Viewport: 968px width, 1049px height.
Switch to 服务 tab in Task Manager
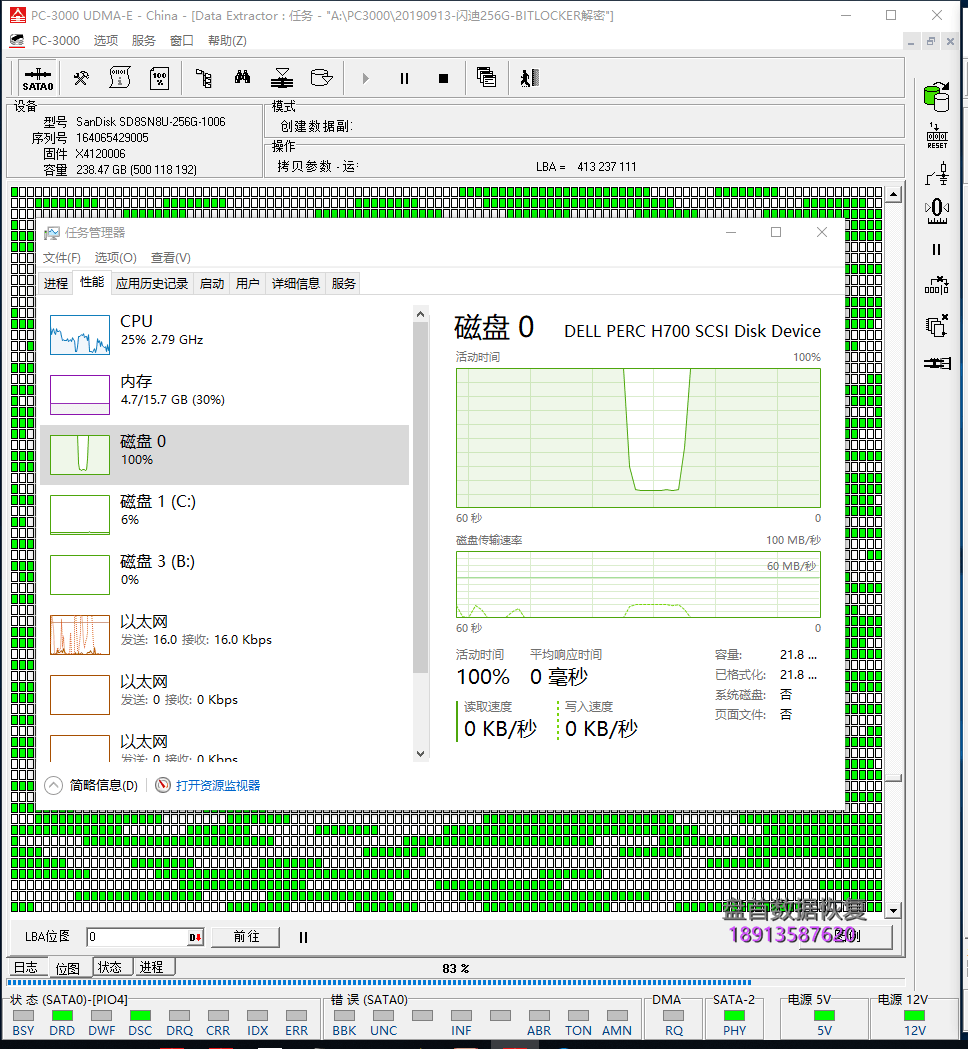[x=344, y=284]
